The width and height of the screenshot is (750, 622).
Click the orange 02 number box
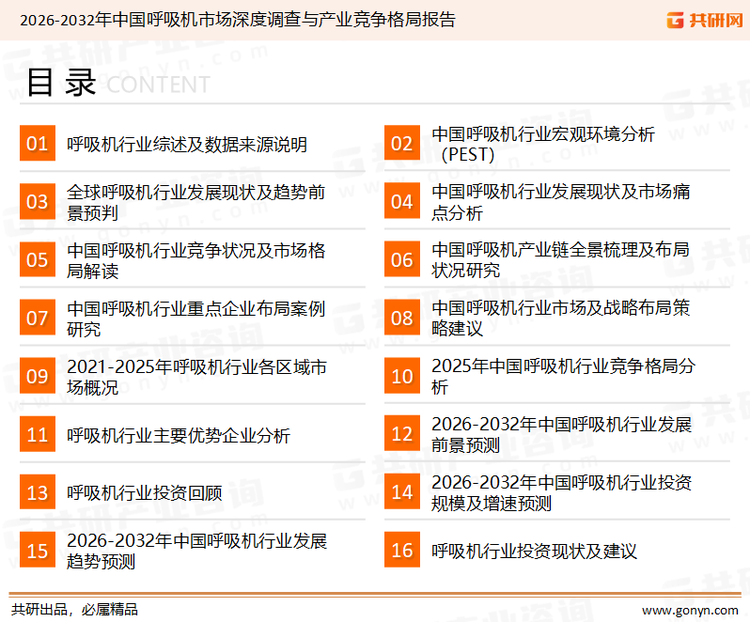click(402, 143)
